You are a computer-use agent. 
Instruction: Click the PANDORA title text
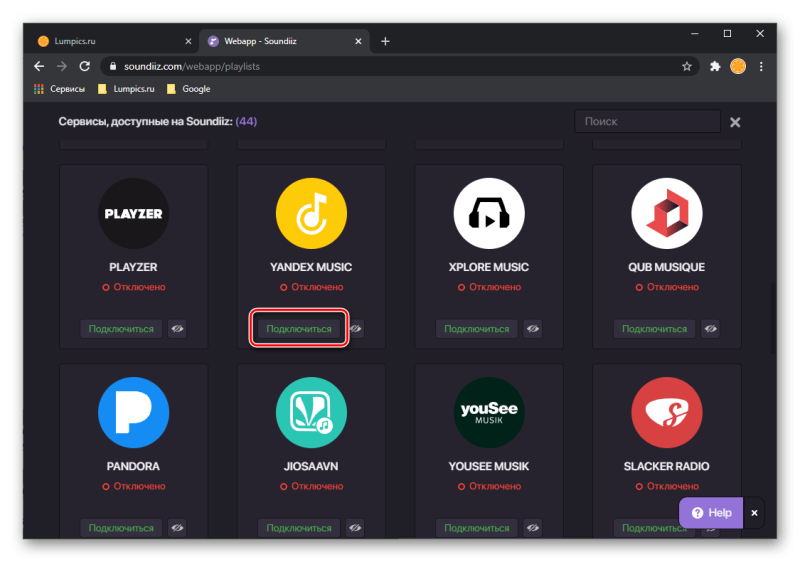pos(133,466)
